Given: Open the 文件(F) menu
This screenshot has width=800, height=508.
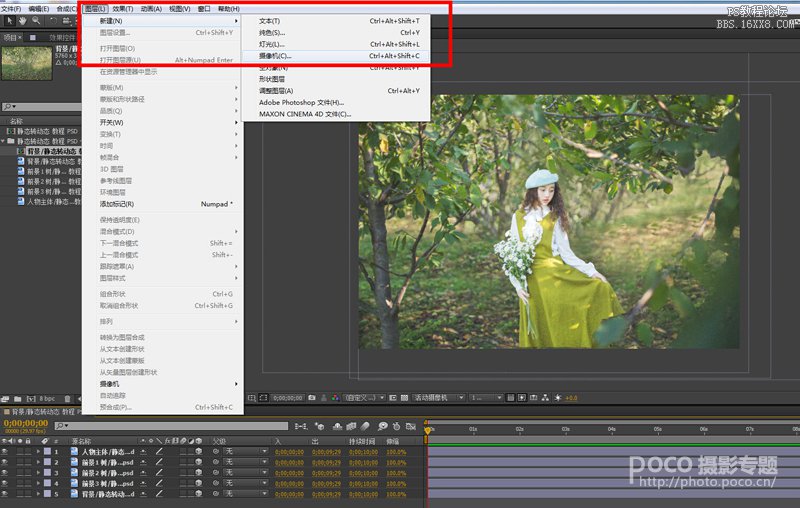Looking at the screenshot, I should click(x=11, y=9).
